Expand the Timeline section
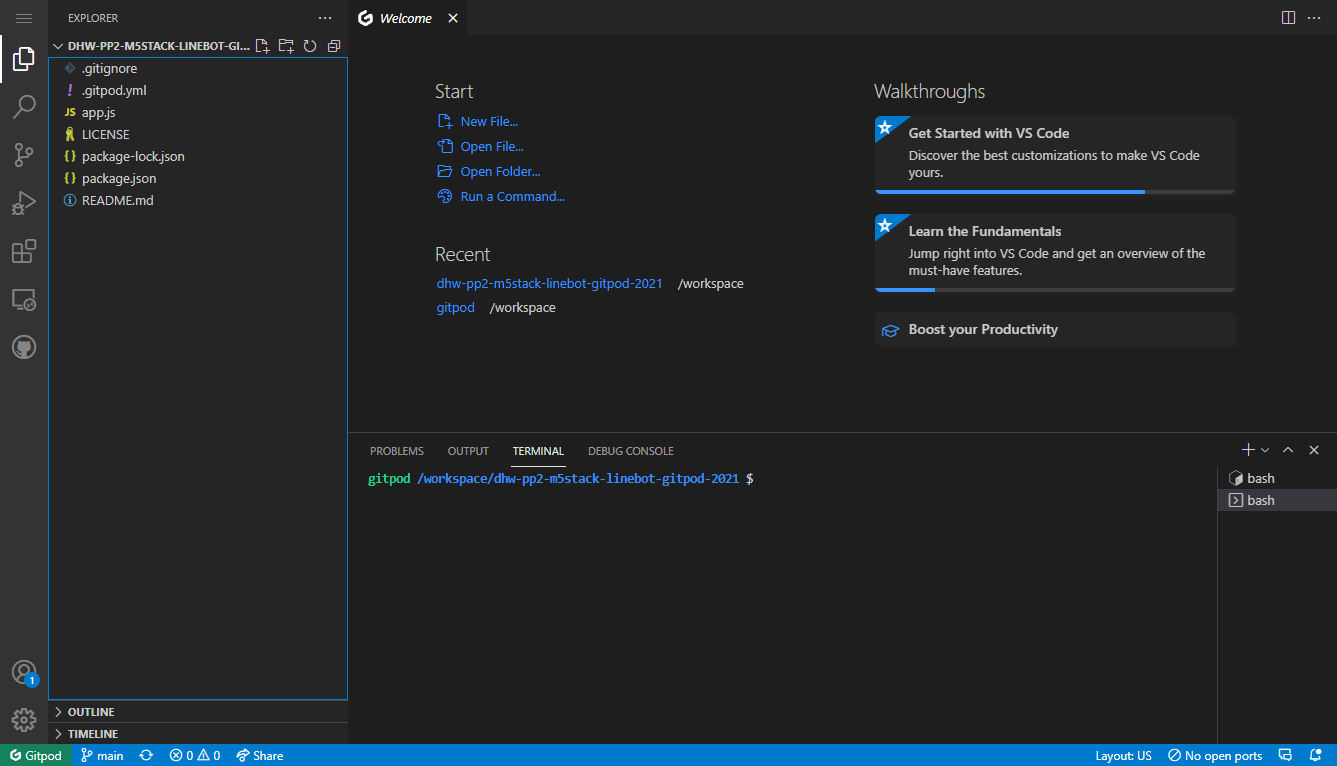1337x766 pixels. 198,734
